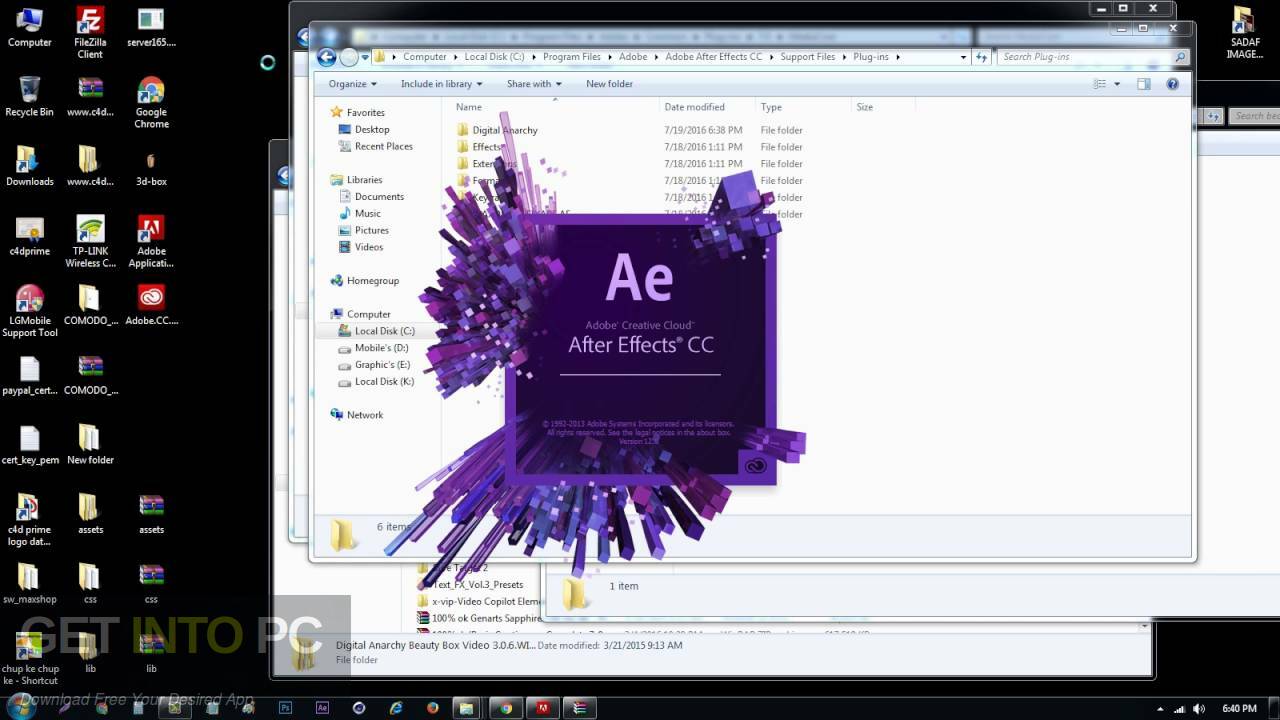The height and width of the screenshot is (720, 1280).
Task: Open recent pages dropdown beside Forward
Action: (x=366, y=57)
